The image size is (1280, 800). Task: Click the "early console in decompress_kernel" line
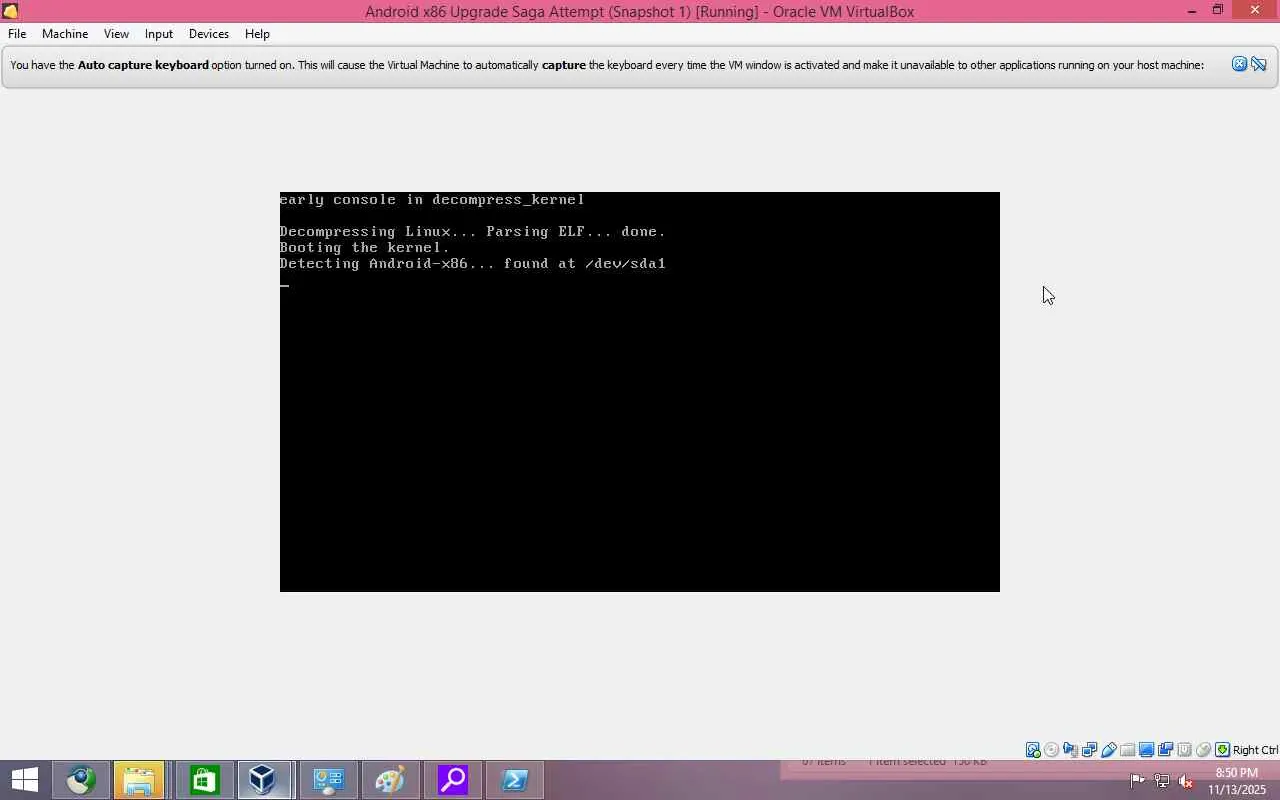(432, 200)
